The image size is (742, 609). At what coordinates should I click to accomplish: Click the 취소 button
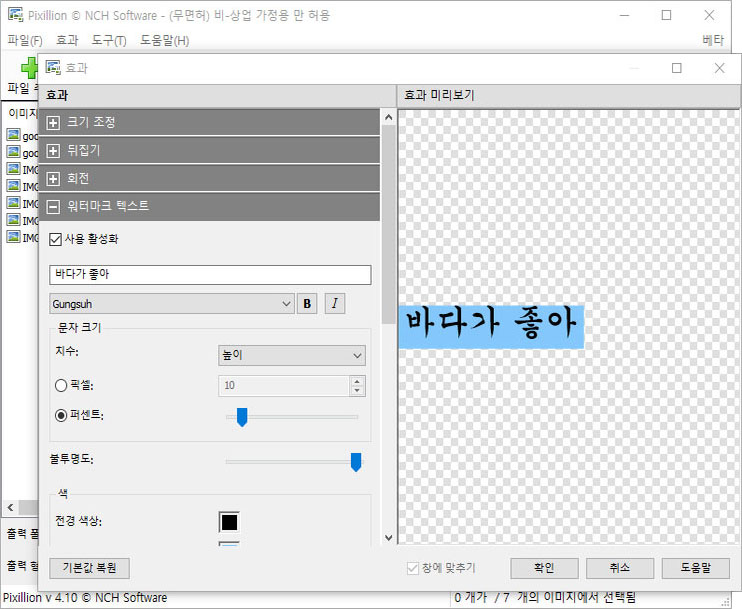(620, 568)
